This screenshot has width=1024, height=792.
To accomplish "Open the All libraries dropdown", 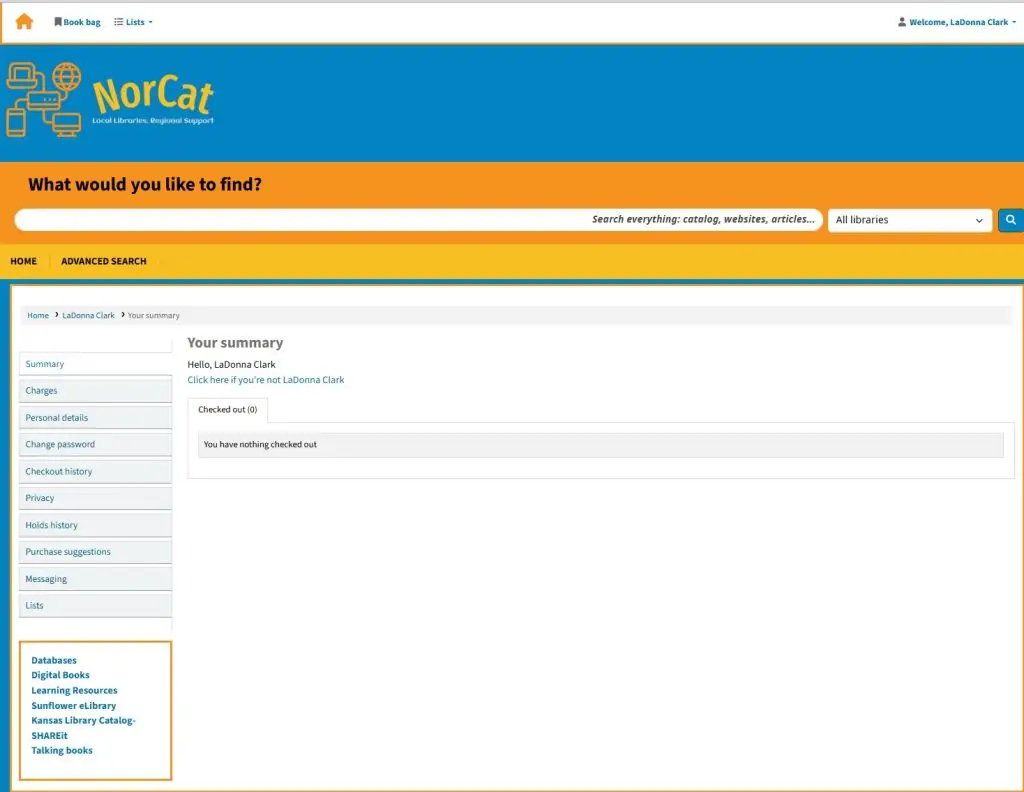I will [909, 220].
